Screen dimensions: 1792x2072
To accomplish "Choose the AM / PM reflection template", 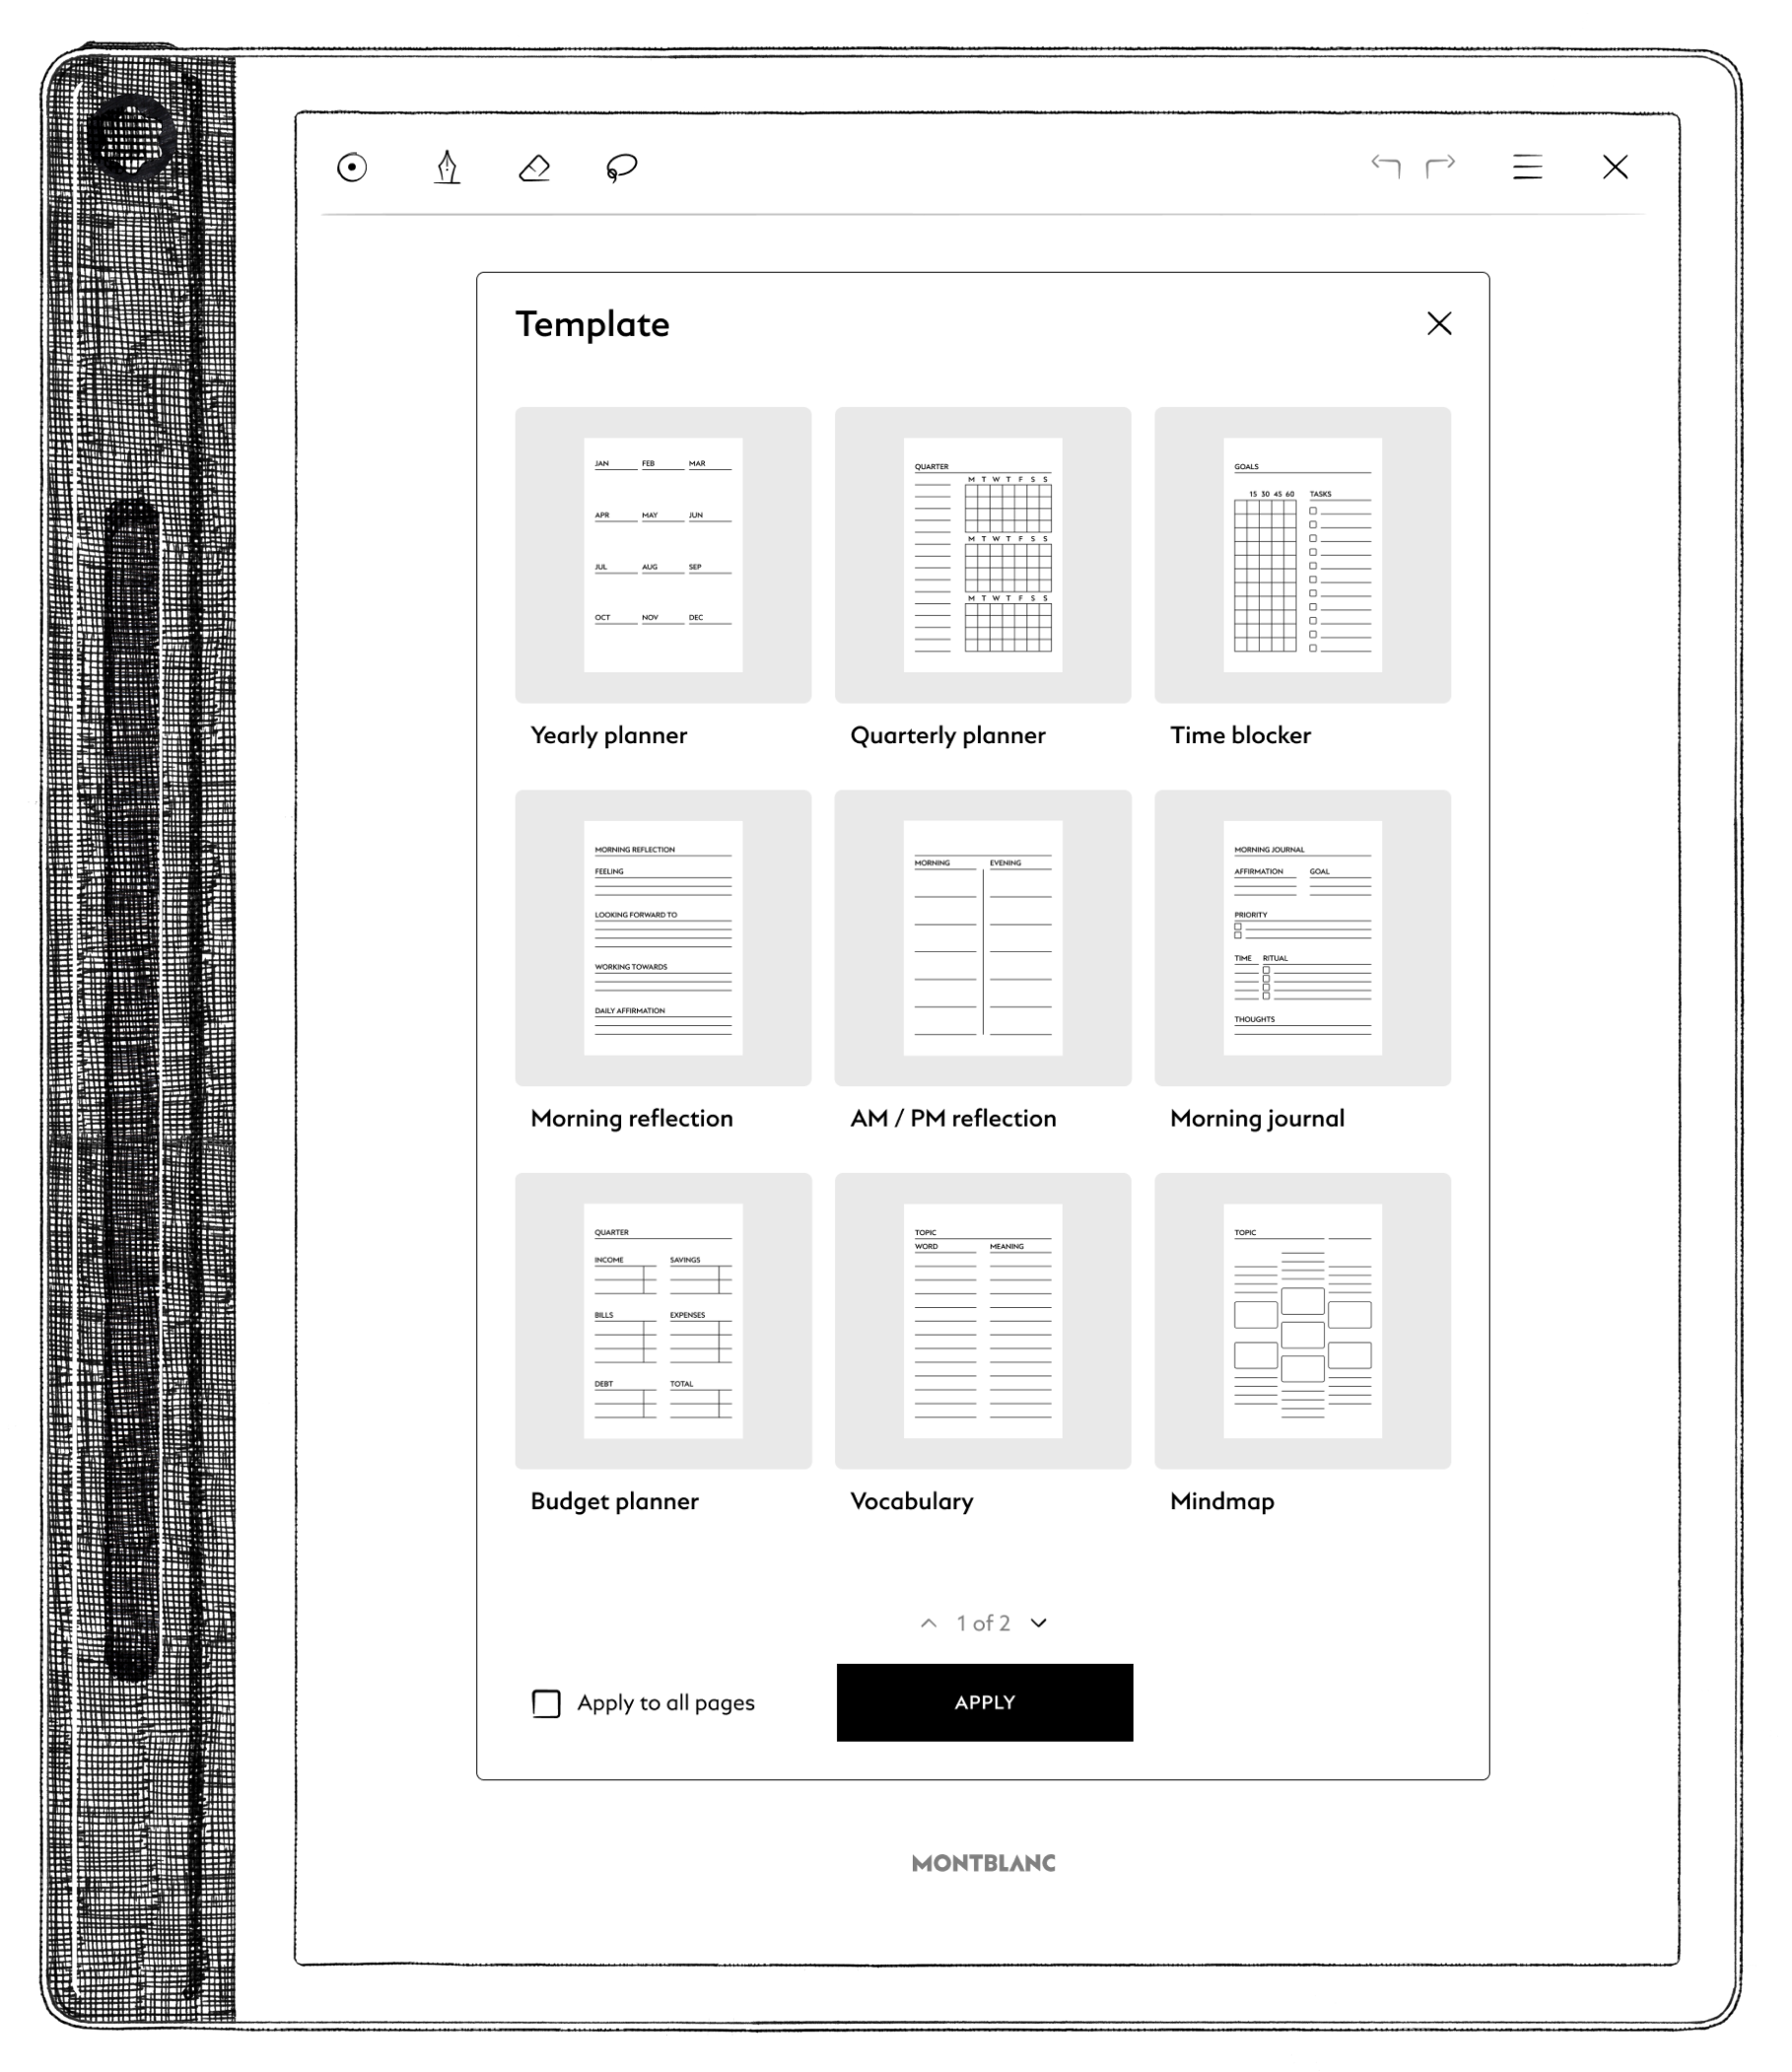I will point(983,938).
